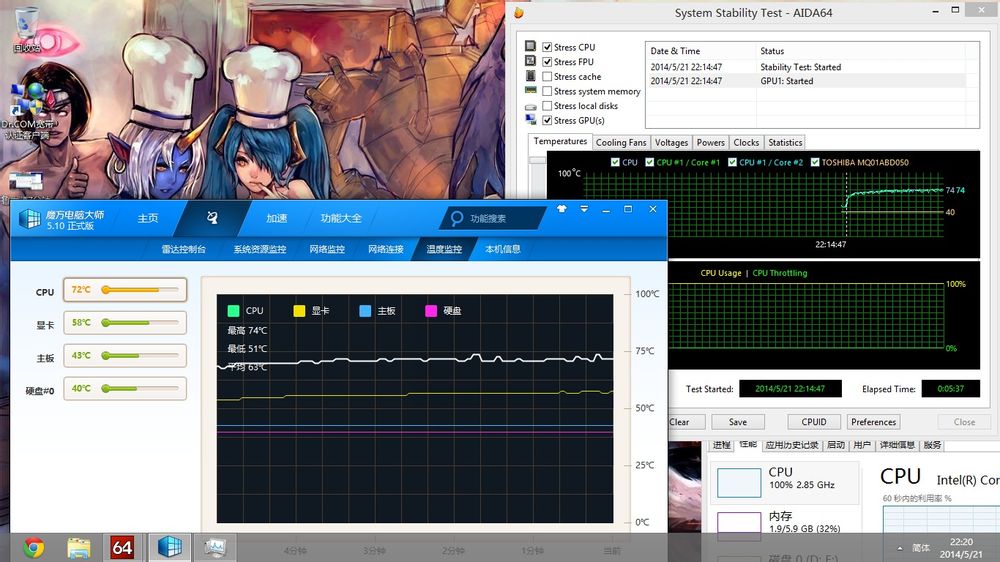Open Ludashi 加速 tab
Image resolution: width=1000 pixels, height=562 pixels.
point(276,218)
